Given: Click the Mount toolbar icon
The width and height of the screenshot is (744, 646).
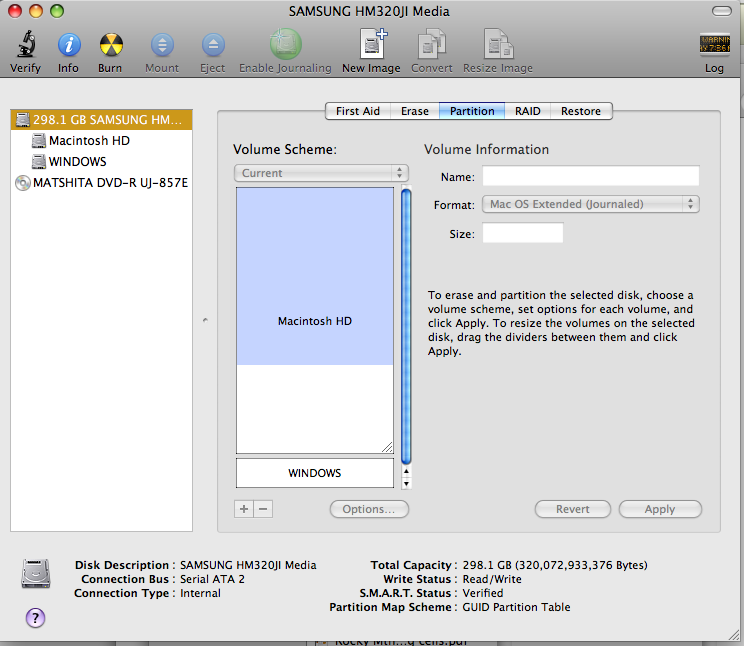Looking at the screenshot, I should 162,45.
